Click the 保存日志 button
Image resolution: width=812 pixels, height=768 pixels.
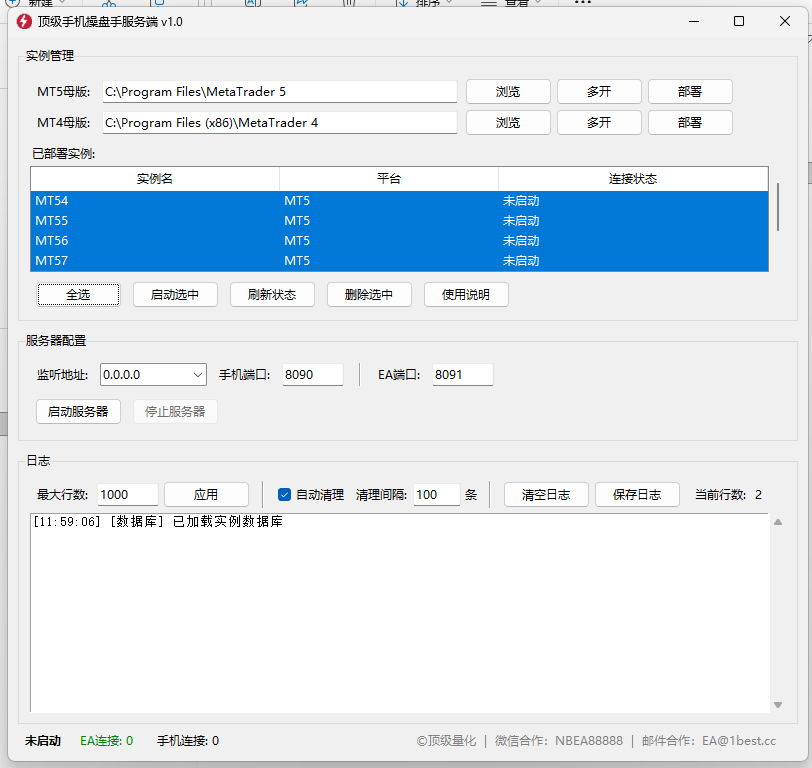pos(637,495)
